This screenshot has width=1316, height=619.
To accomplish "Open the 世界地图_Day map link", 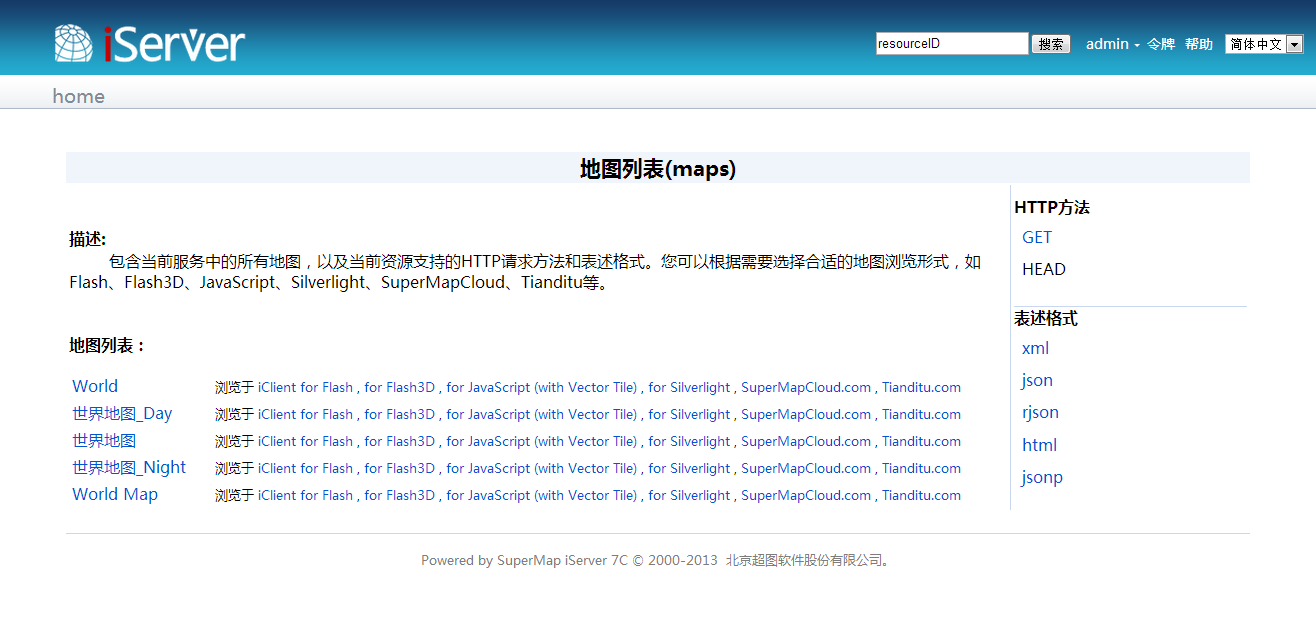I will tap(122, 413).
